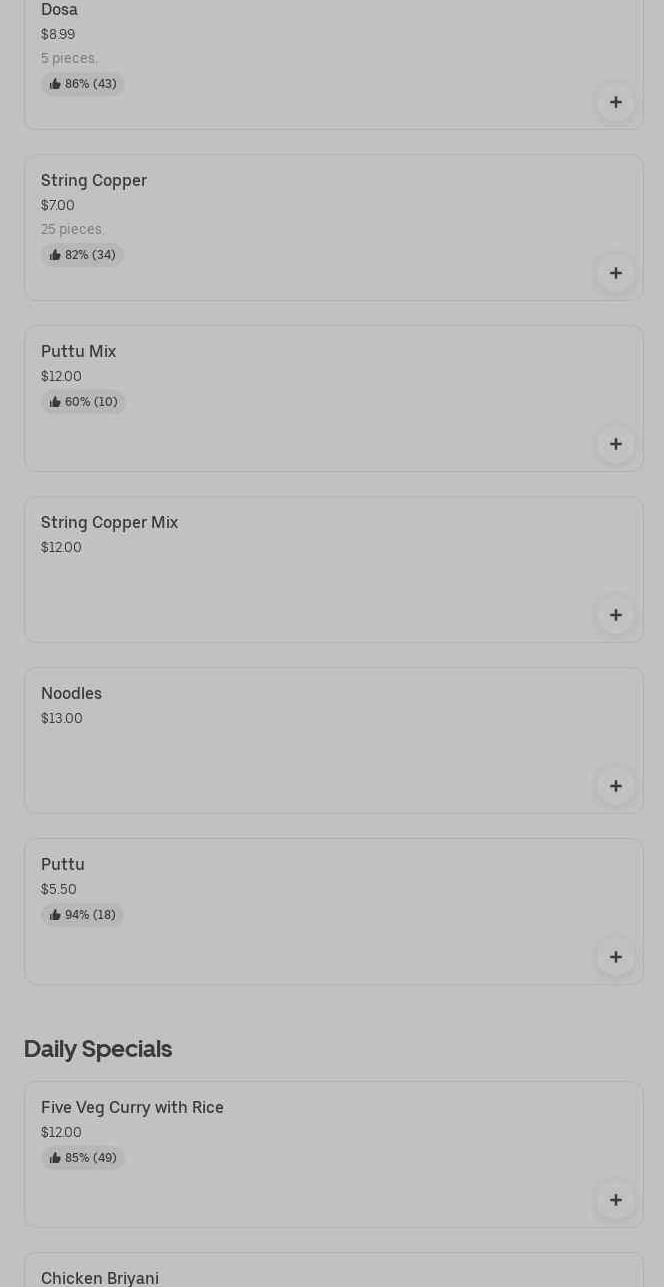Add String Copper Mix to order
664x1287 pixels.
pyautogui.click(x=615, y=615)
